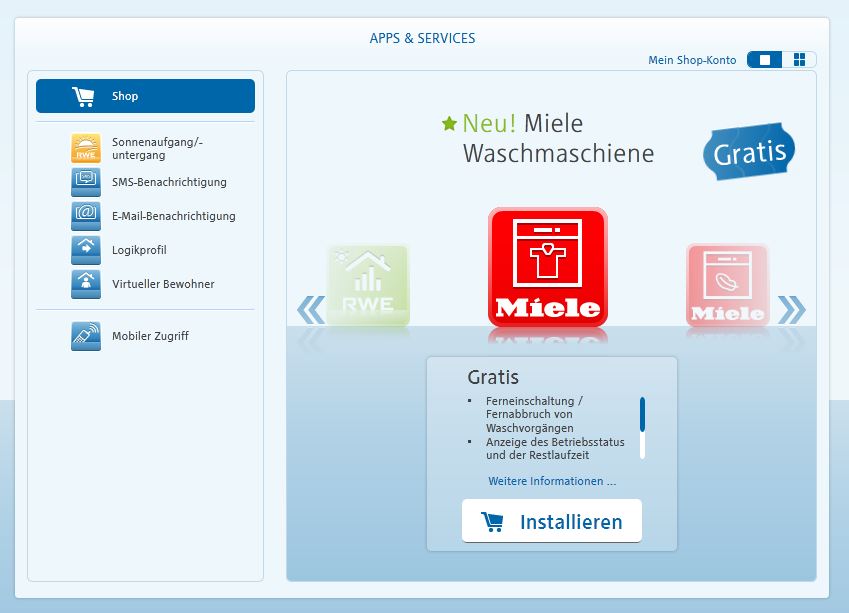Select the faded Miele appliance tile on the right
The width and height of the screenshot is (849, 613).
[x=728, y=285]
